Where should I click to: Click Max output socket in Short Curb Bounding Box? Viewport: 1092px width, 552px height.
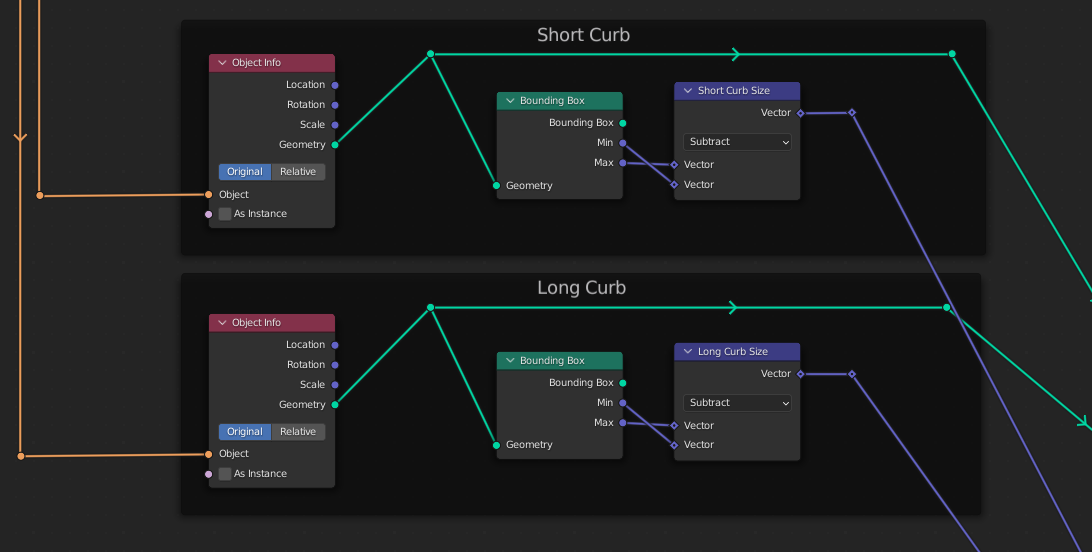coord(623,162)
